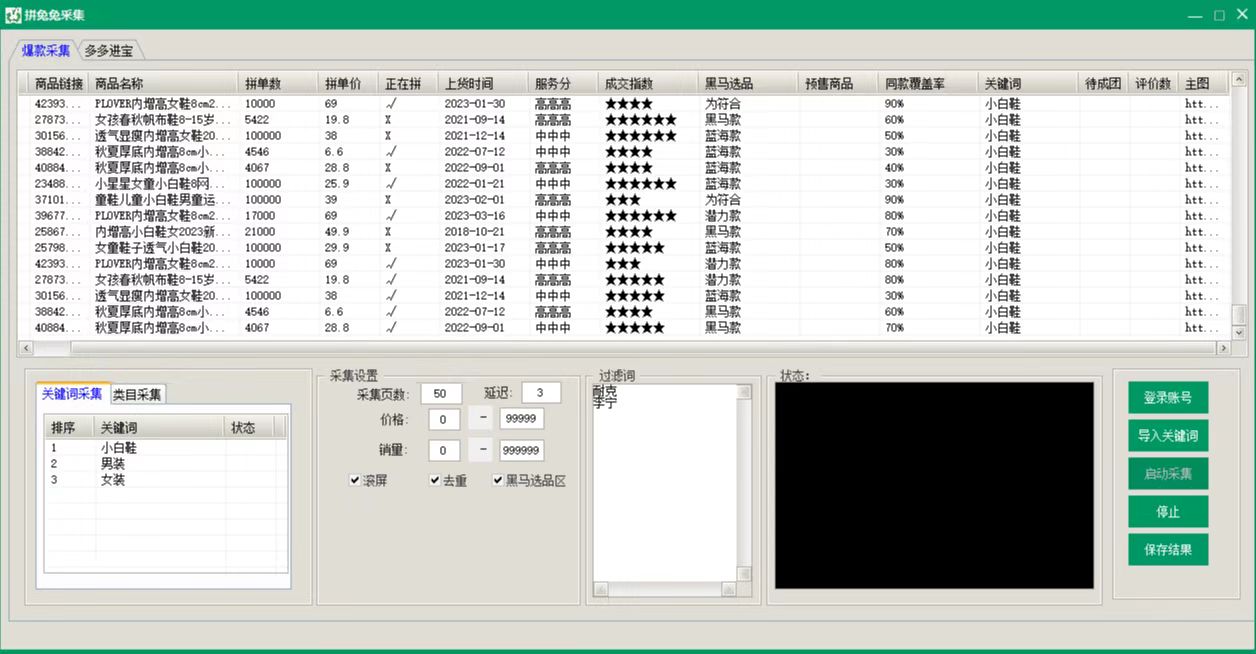Click the horizontal scrollbar right arrow in table
The width and height of the screenshot is (1256, 654).
[1222, 348]
